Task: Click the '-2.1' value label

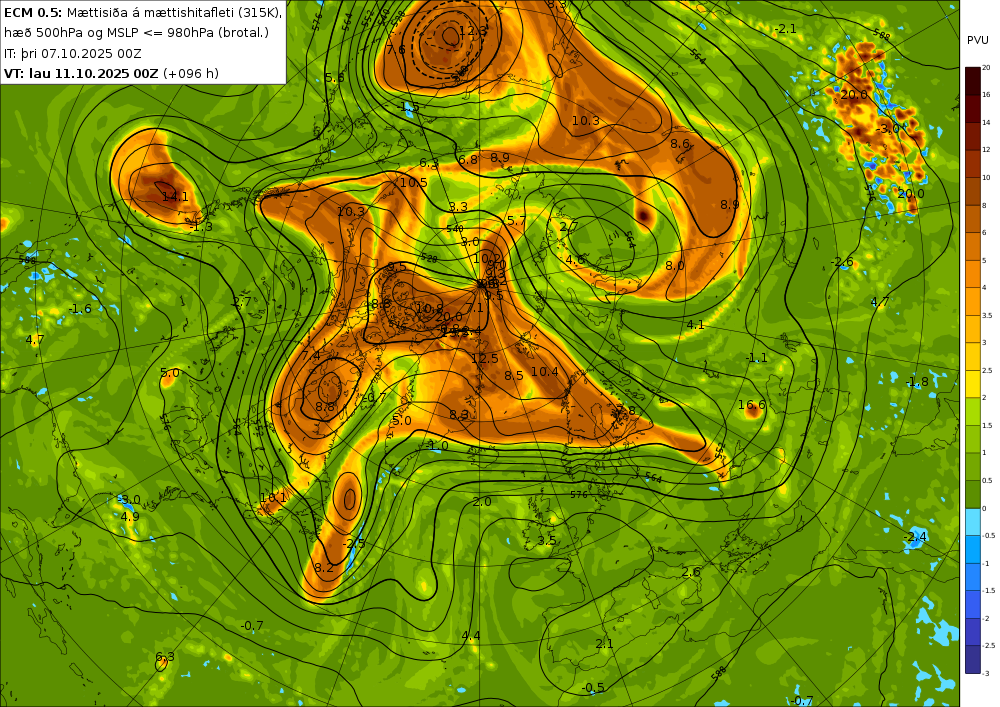Action: 785,29
